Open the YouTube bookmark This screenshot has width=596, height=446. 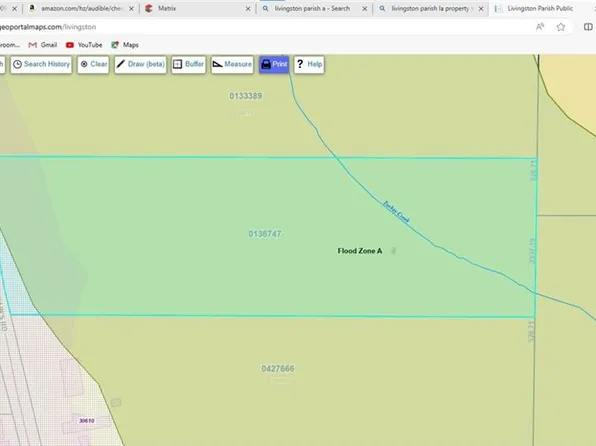tap(84, 45)
